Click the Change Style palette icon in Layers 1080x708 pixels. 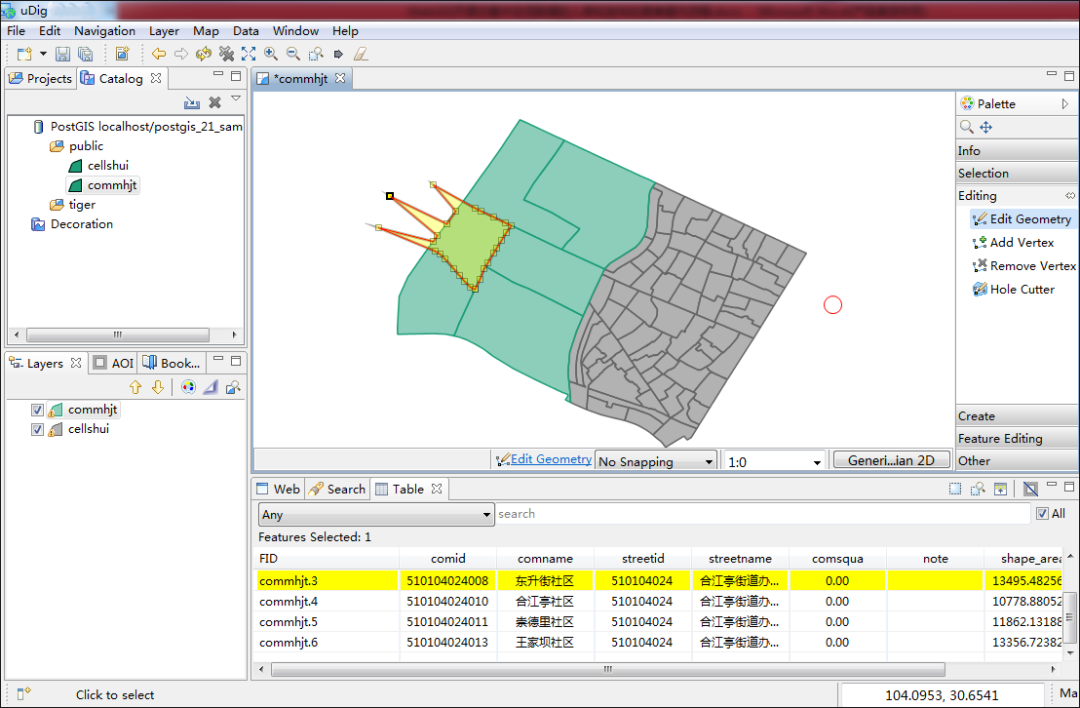tap(187, 387)
